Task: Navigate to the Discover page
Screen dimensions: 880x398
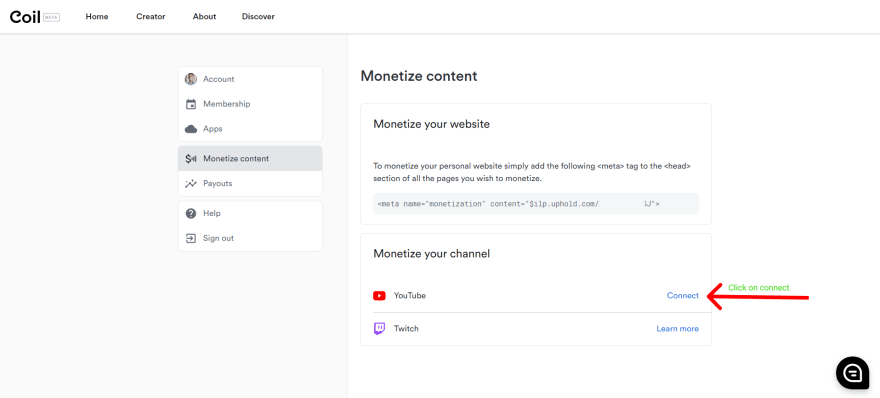Action: pyautogui.click(x=258, y=17)
